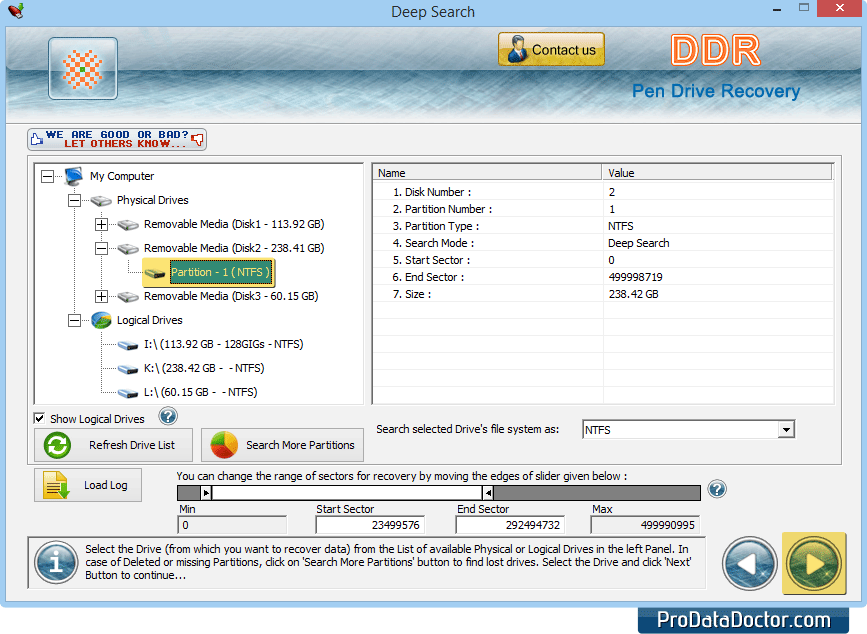Click the Start Sector input field
Image resolution: width=867 pixels, height=634 pixels.
click(370, 525)
